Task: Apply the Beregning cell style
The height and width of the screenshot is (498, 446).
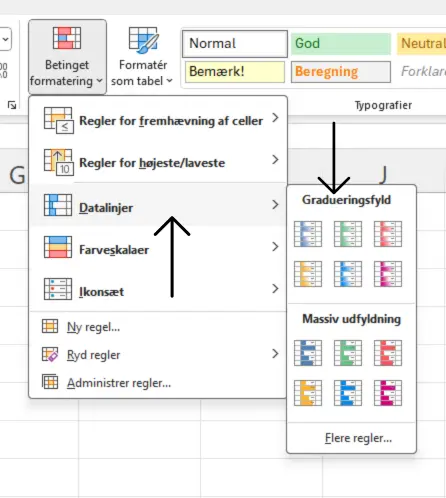Action: coord(341,72)
